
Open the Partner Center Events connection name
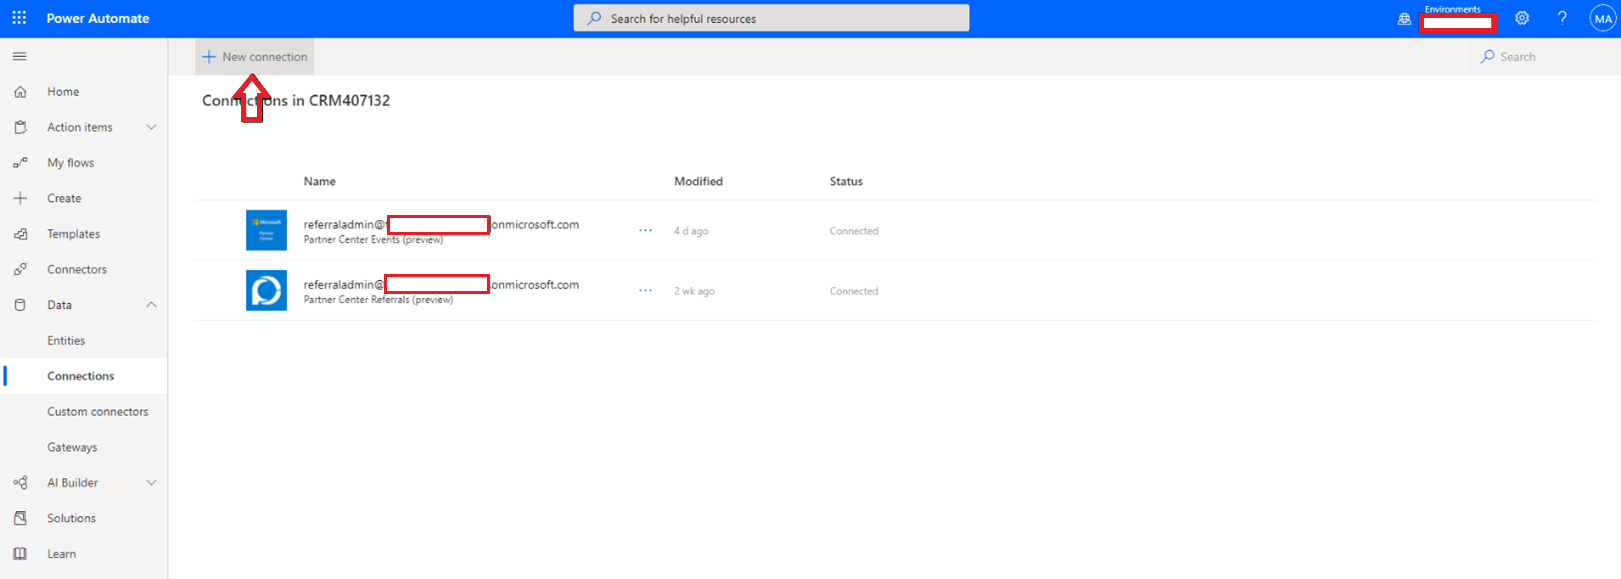coord(441,225)
